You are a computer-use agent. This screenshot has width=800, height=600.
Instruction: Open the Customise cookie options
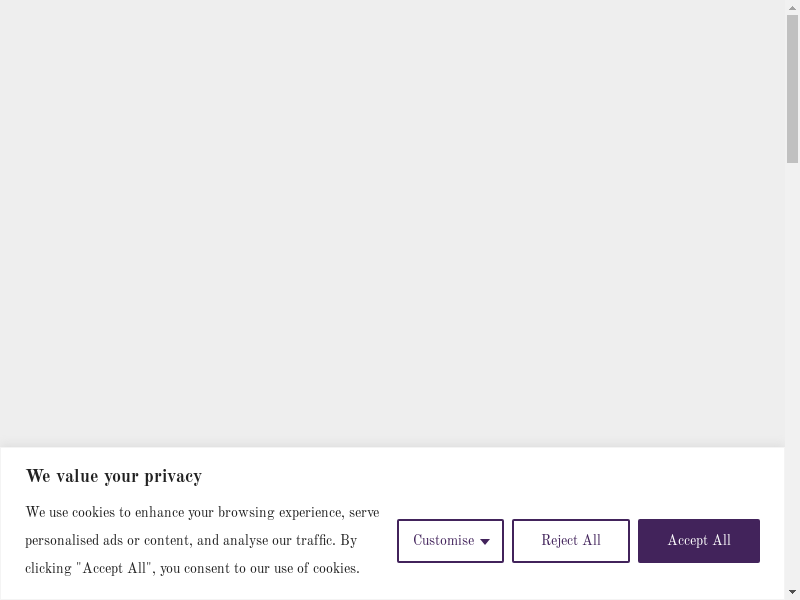[x=444, y=541]
